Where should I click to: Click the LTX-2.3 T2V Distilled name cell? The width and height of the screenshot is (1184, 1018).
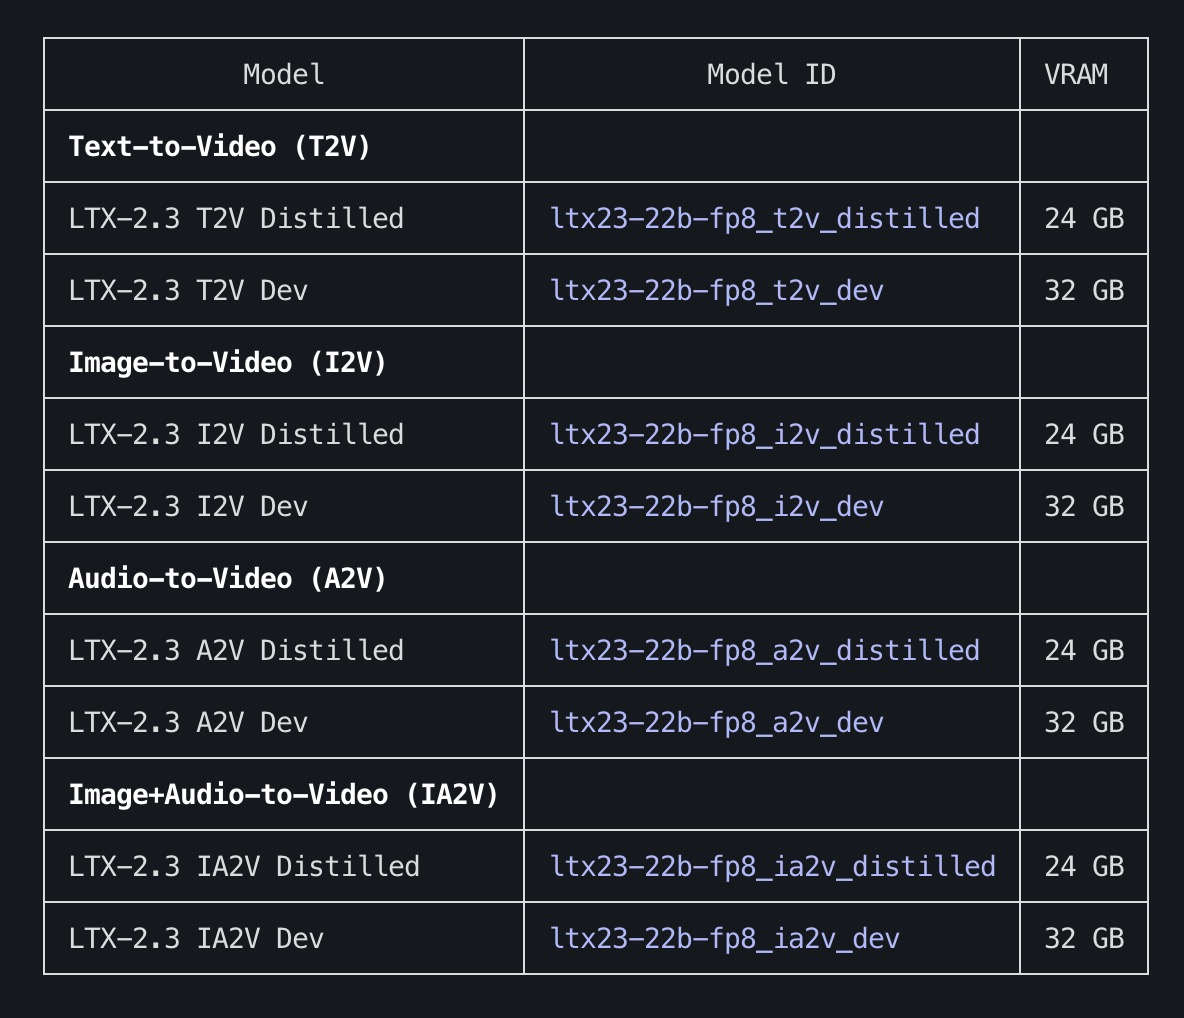point(236,218)
